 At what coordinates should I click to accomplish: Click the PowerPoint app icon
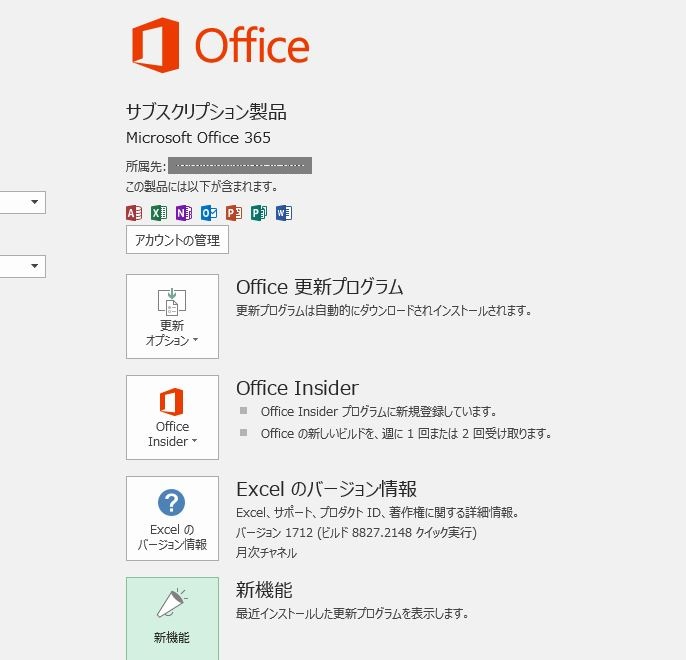(x=234, y=213)
